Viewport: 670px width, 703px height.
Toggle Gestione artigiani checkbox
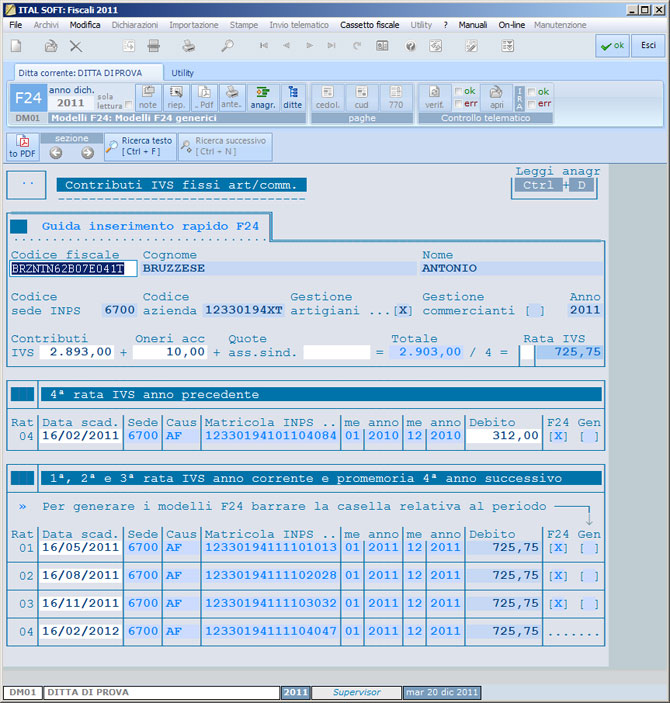point(403,311)
